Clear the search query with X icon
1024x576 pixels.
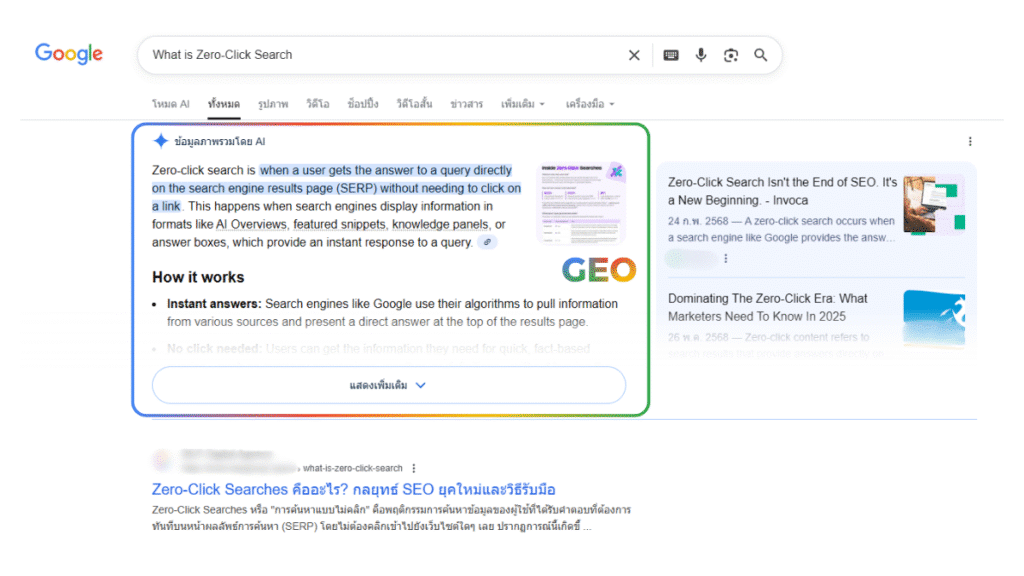634,55
